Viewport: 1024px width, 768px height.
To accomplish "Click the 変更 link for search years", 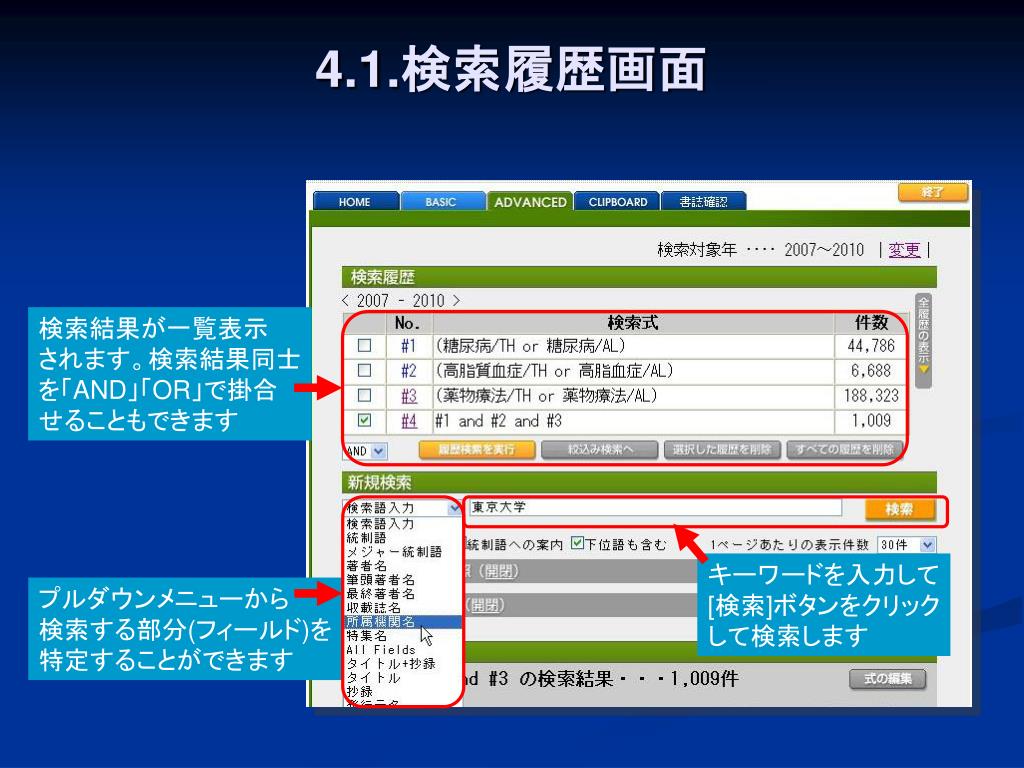I will 904,249.
